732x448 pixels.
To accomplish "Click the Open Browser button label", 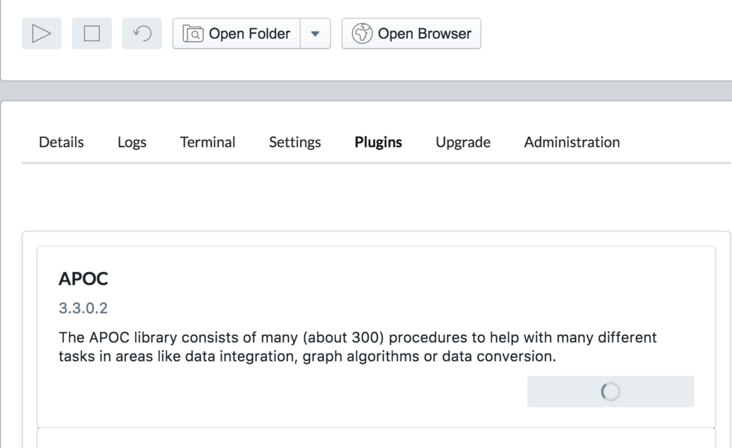I will tap(424, 33).
